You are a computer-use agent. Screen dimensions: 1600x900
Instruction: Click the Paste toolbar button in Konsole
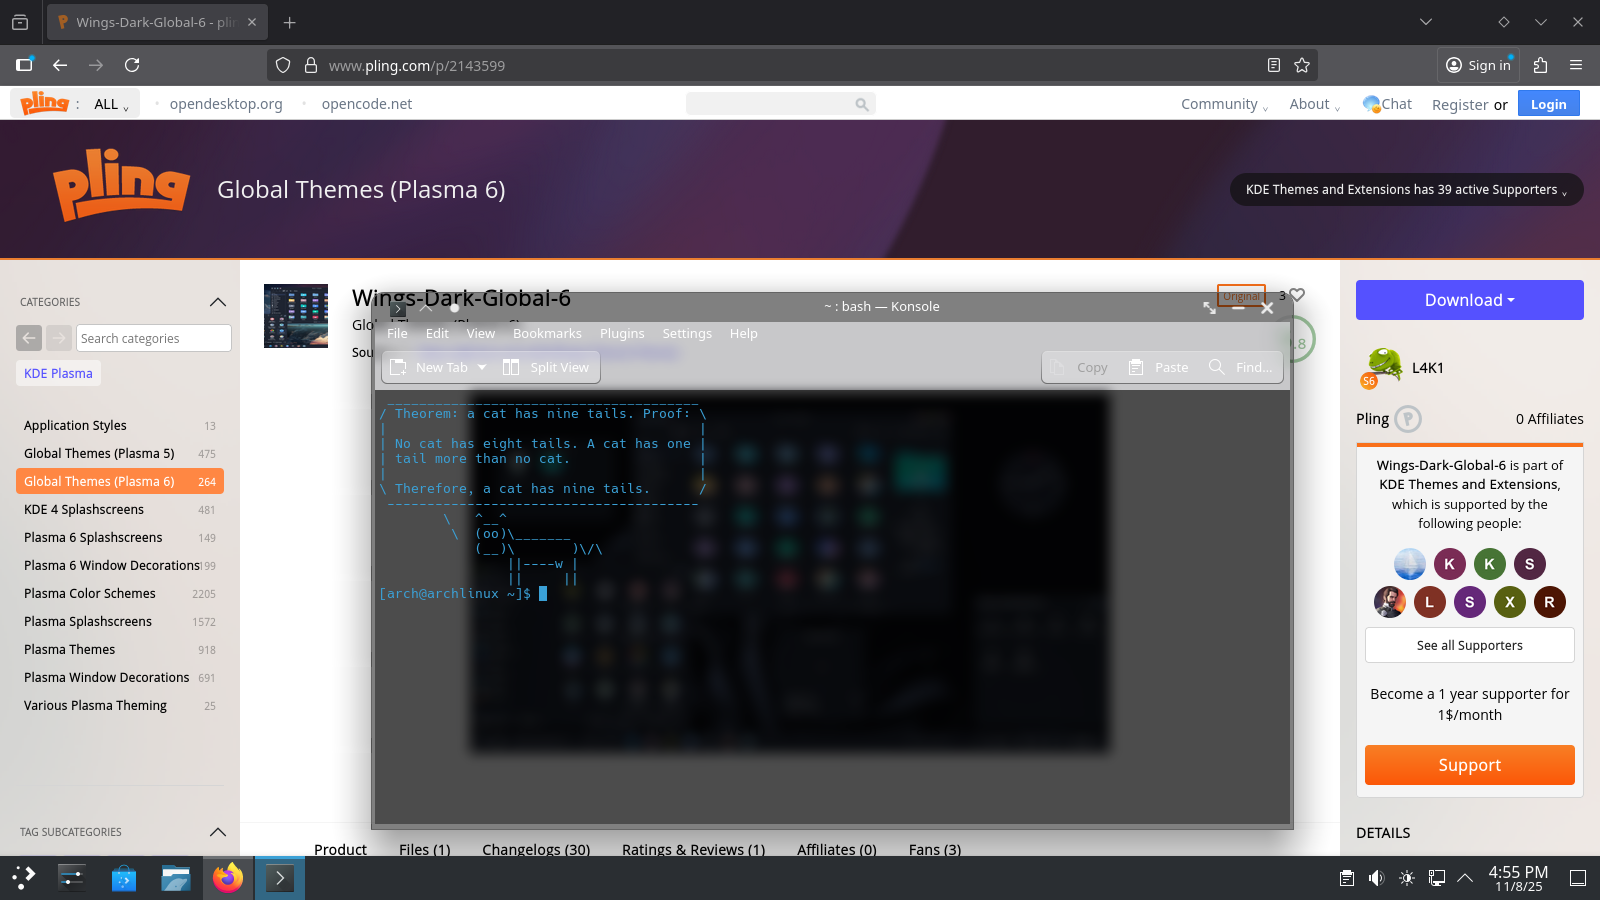(1159, 367)
